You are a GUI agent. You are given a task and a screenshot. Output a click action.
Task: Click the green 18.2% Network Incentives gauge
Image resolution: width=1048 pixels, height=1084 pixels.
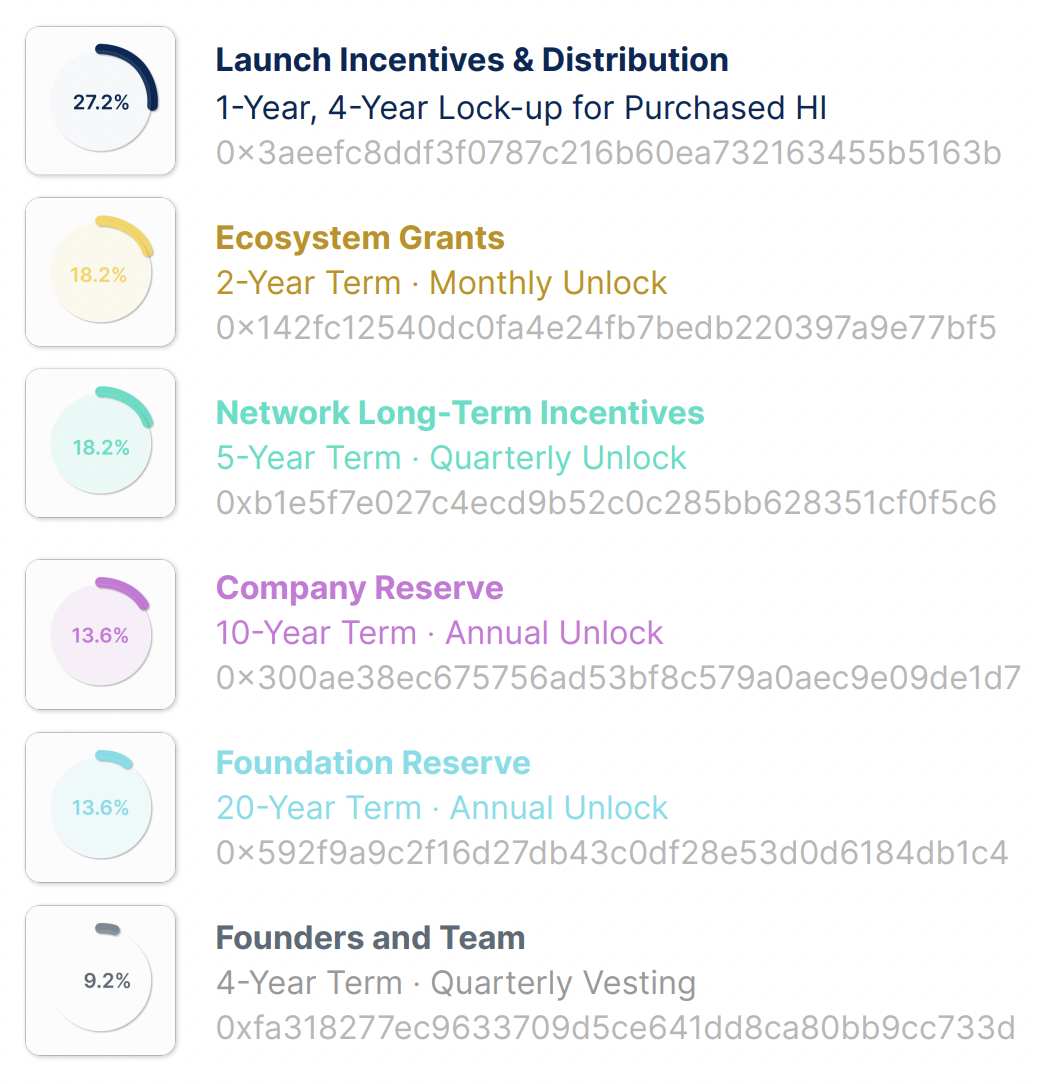tap(101, 444)
